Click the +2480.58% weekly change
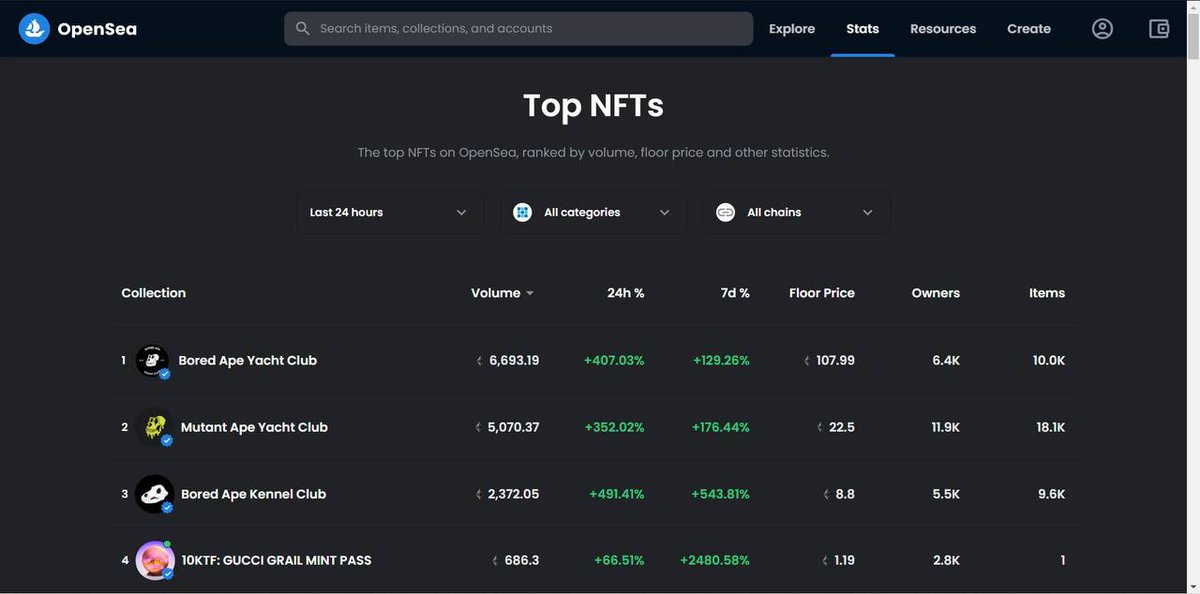This screenshot has height=594, width=1200. click(715, 560)
